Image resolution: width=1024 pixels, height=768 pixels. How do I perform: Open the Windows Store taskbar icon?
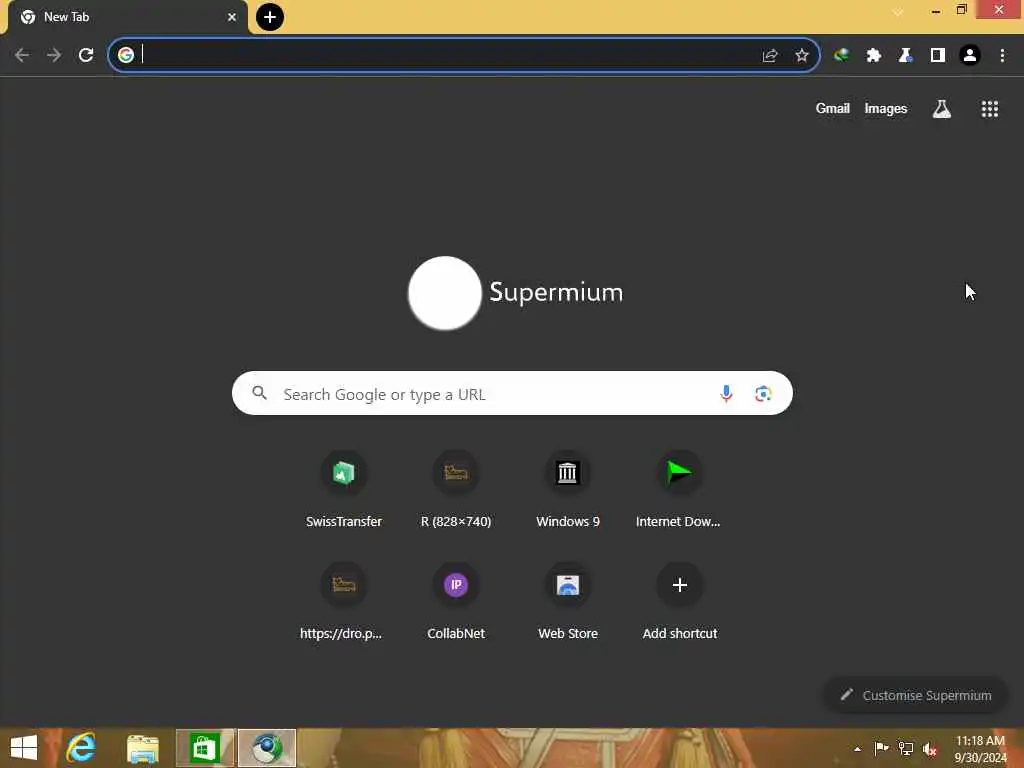pyautogui.click(x=204, y=748)
